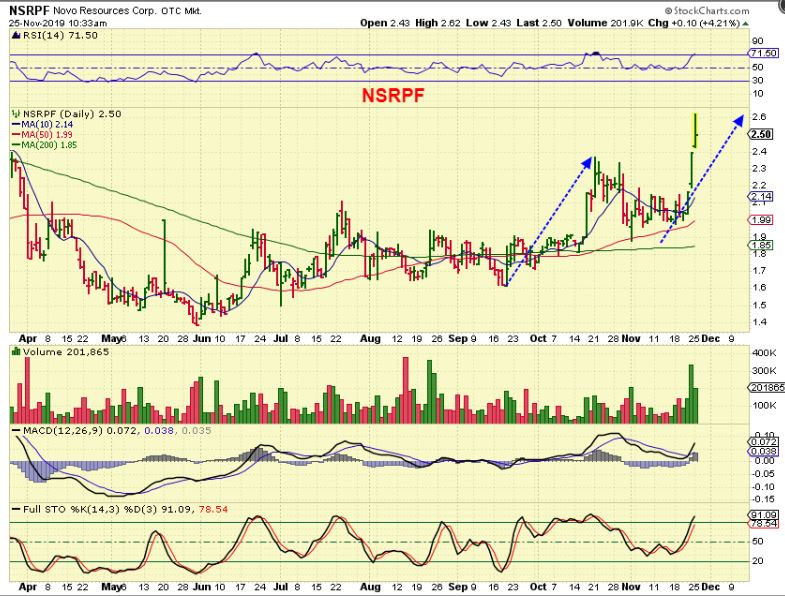This screenshot has width=785, height=596.
Task: Click the NSRPF Daily price legend icon
Action: click(x=16, y=114)
